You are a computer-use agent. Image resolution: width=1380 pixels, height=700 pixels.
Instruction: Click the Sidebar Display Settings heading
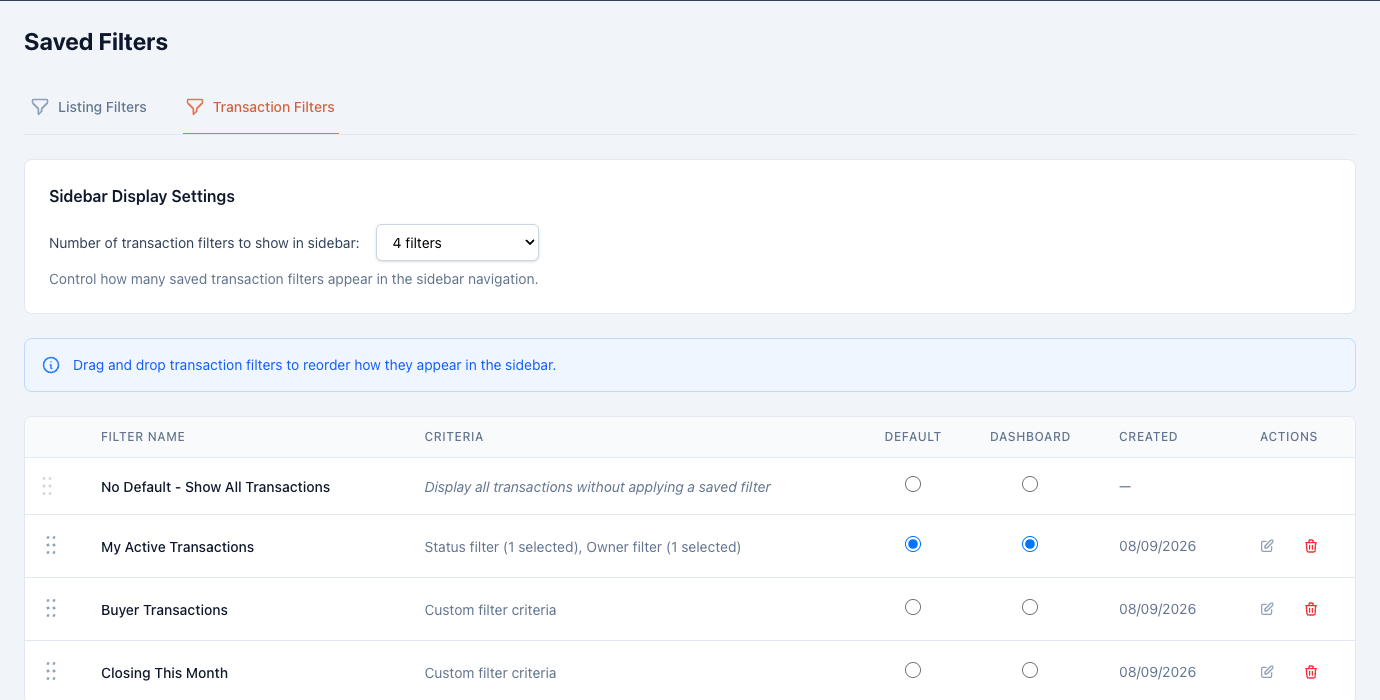pyautogui.click(x=142, y=196)
